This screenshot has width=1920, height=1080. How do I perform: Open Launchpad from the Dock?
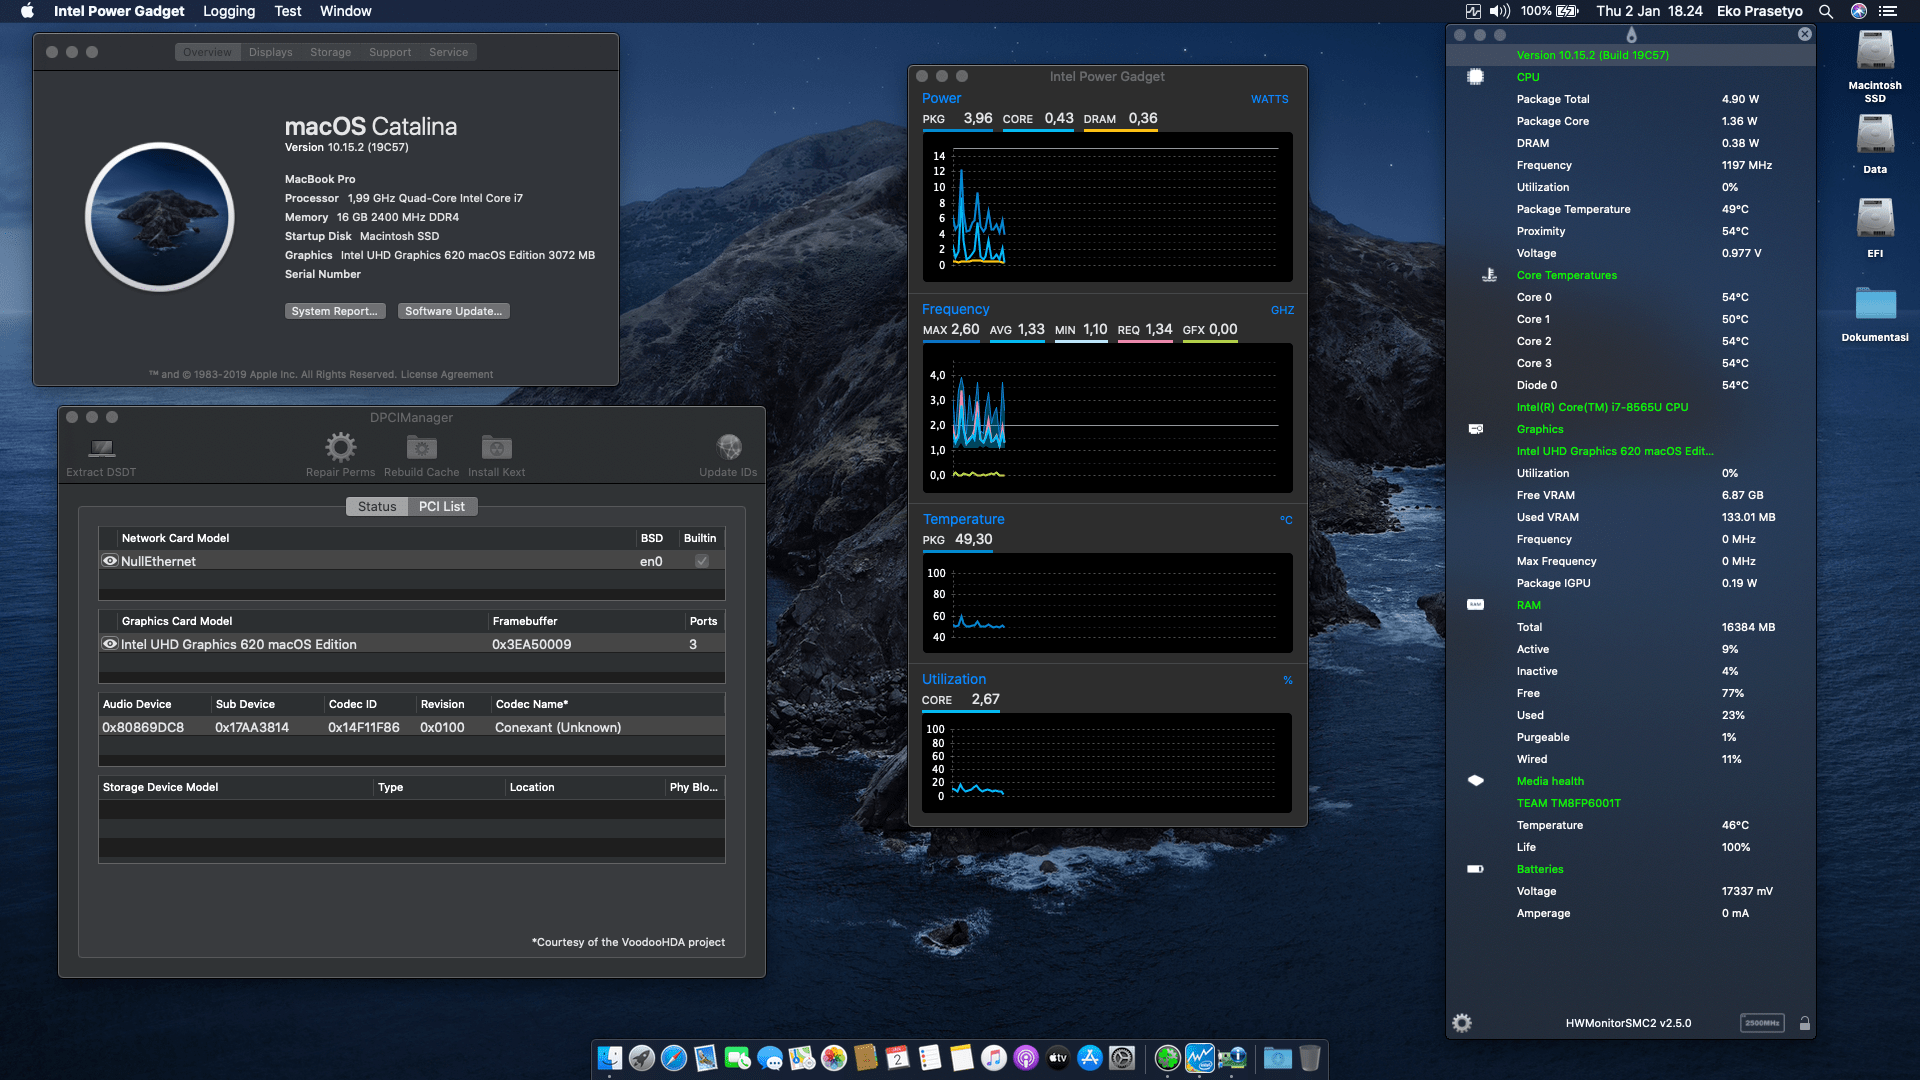tap(642, 1058)
